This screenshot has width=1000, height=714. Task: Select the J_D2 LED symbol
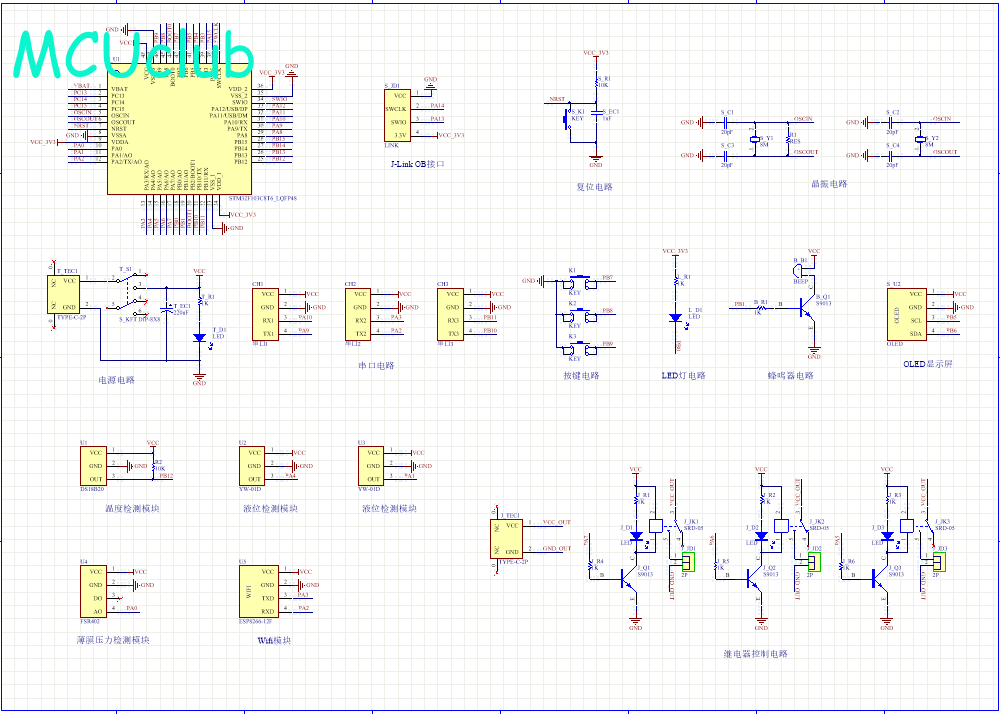(x=761, y=537)
